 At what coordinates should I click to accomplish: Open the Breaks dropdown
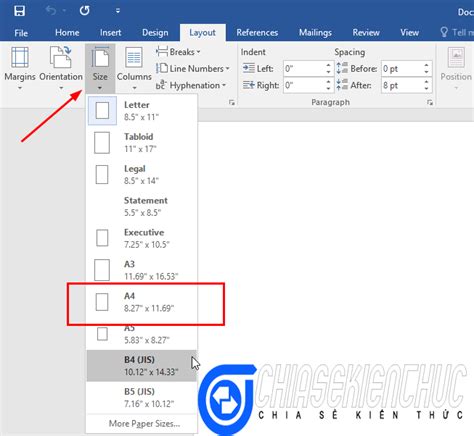[178, 52]
